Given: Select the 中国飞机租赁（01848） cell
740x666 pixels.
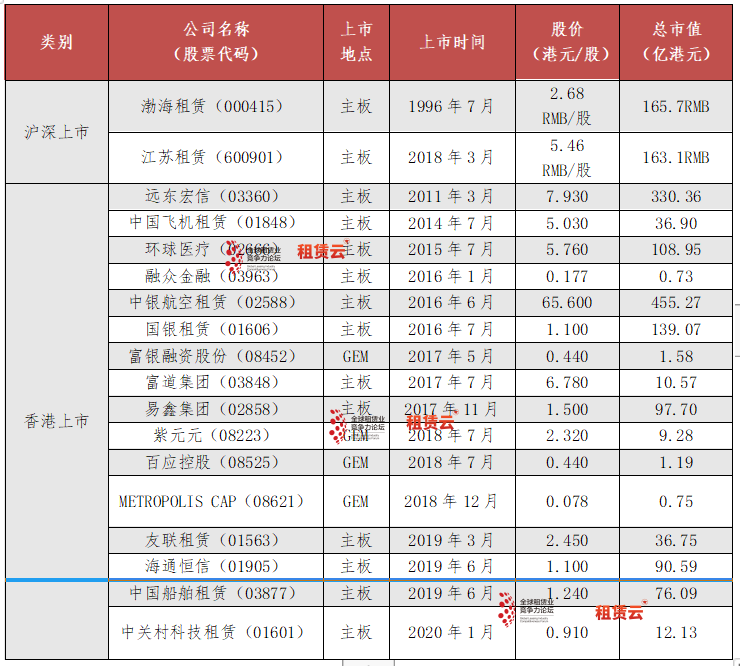Looking at the screenshot, I should tap(216, 223).
